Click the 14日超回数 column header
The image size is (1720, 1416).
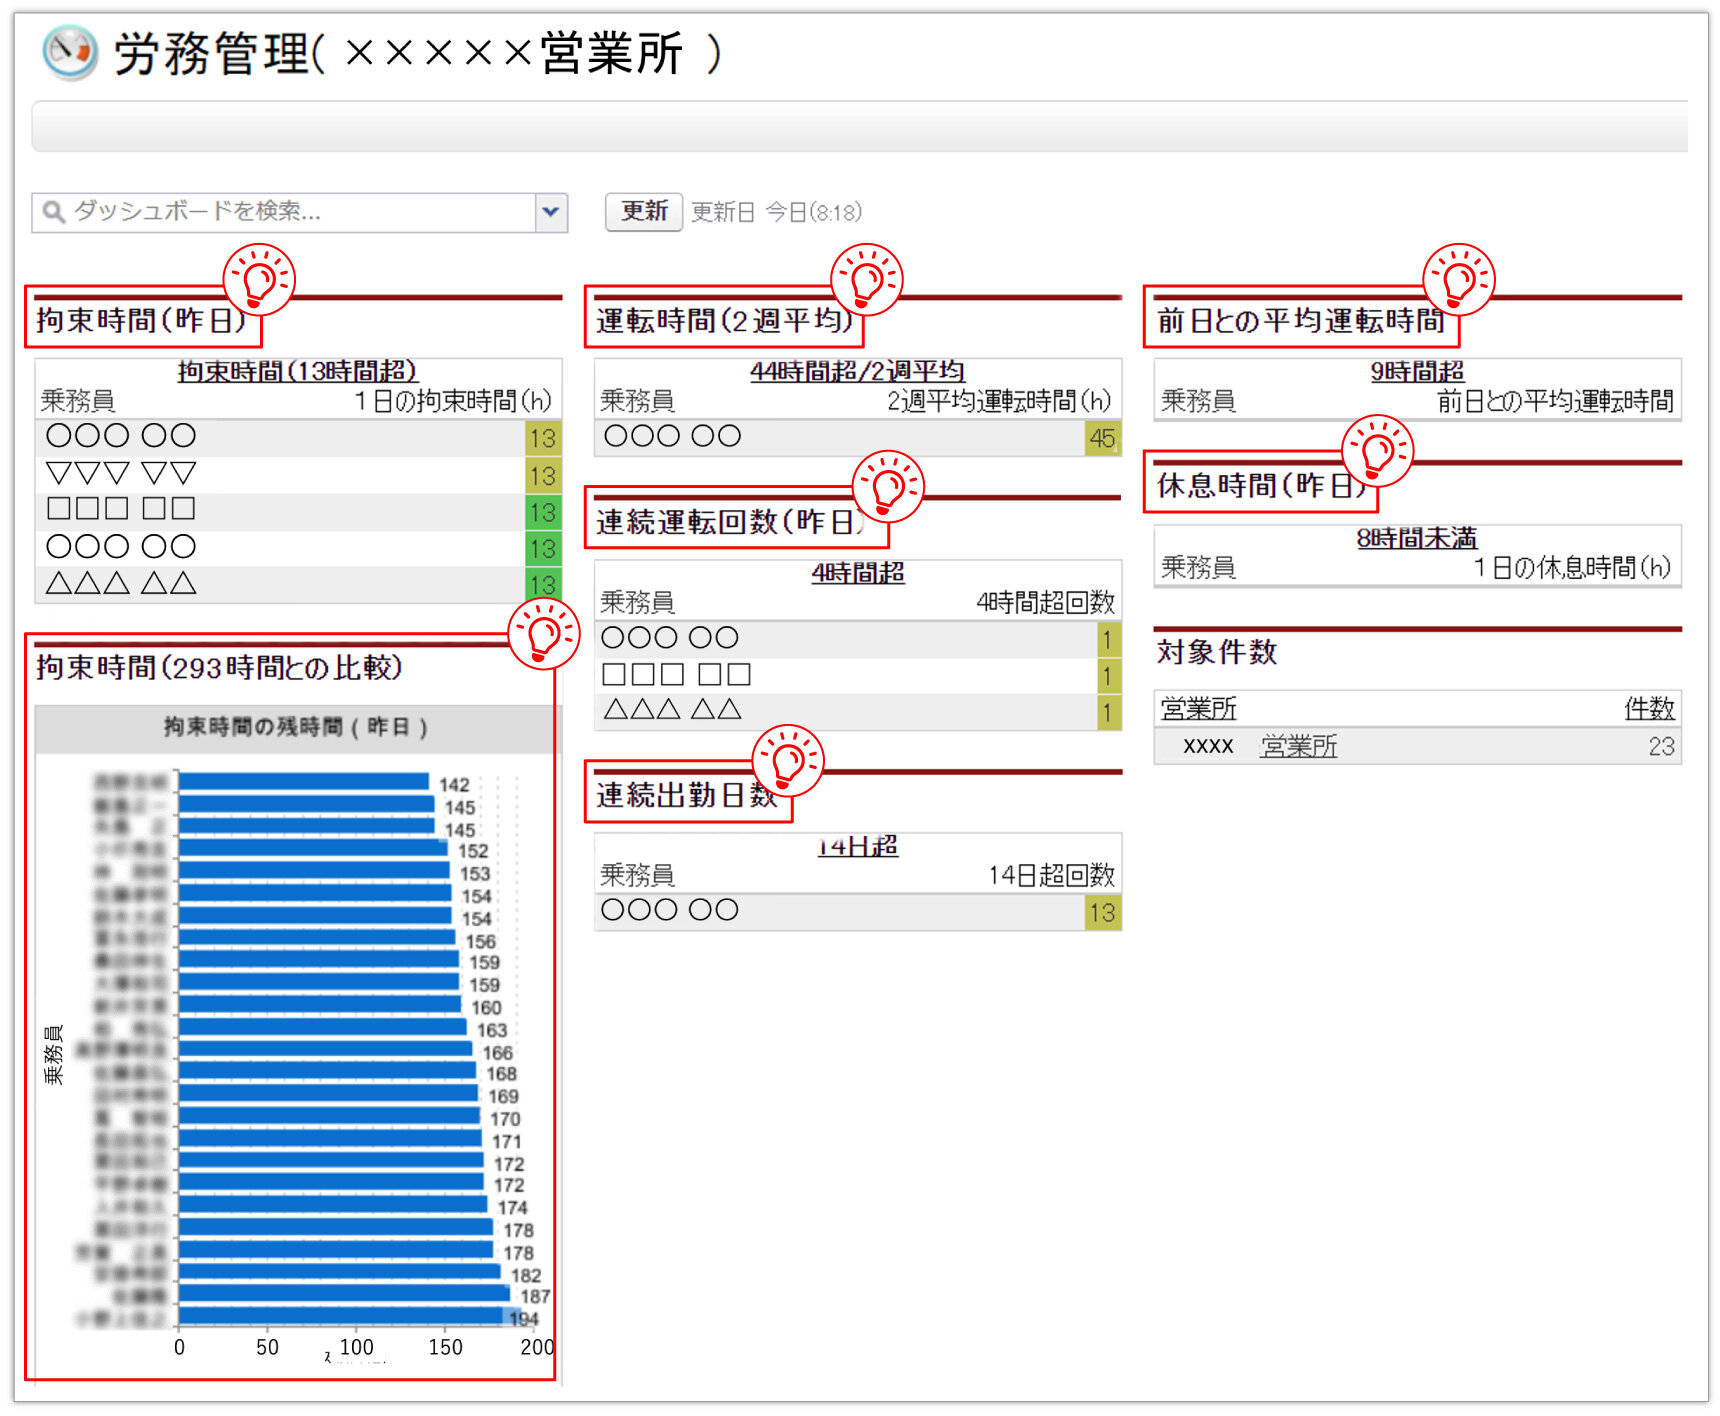pyautogui.click(x=1051, y=876)
